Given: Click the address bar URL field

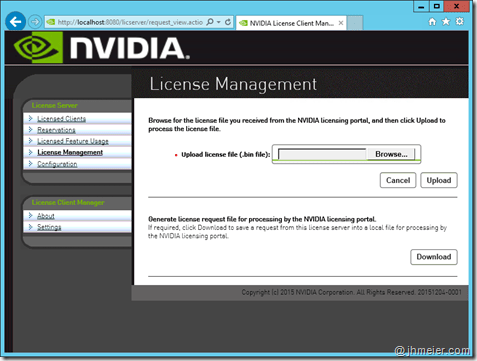Looking at the screenshot, I should (x=130, y=22).
